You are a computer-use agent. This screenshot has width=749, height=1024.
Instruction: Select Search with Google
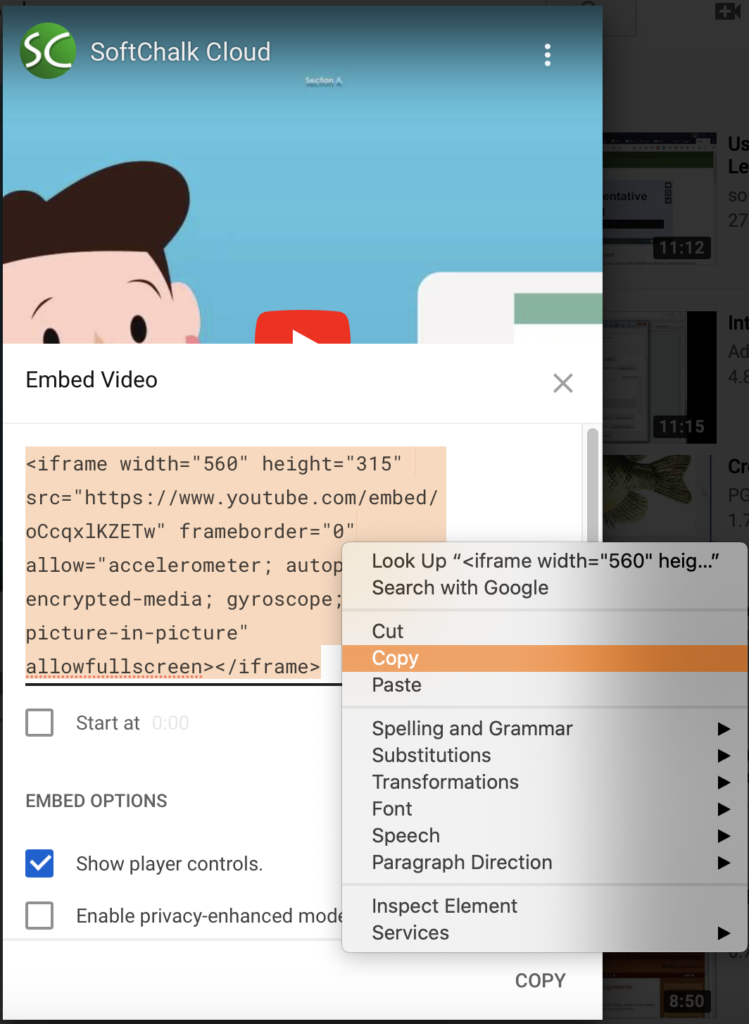(545, 588)
